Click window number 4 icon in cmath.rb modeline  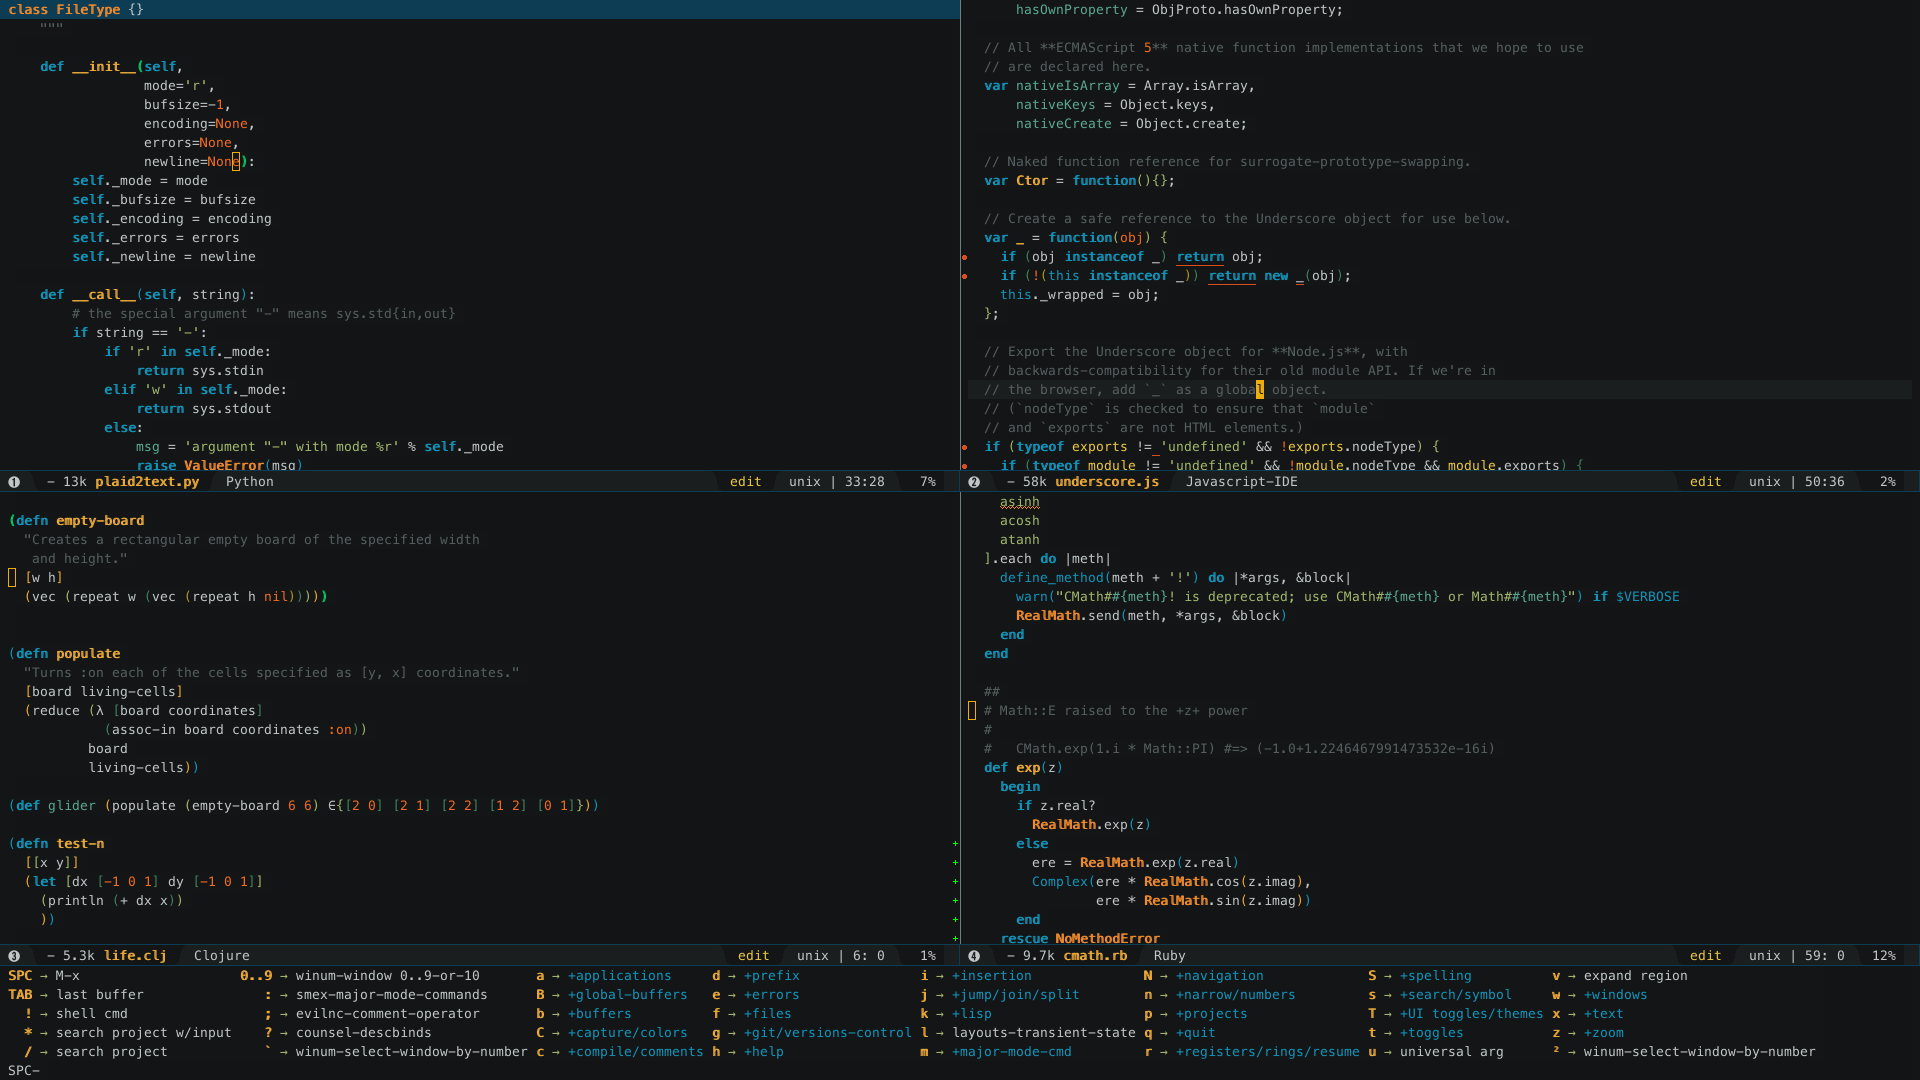click(974, 956)
